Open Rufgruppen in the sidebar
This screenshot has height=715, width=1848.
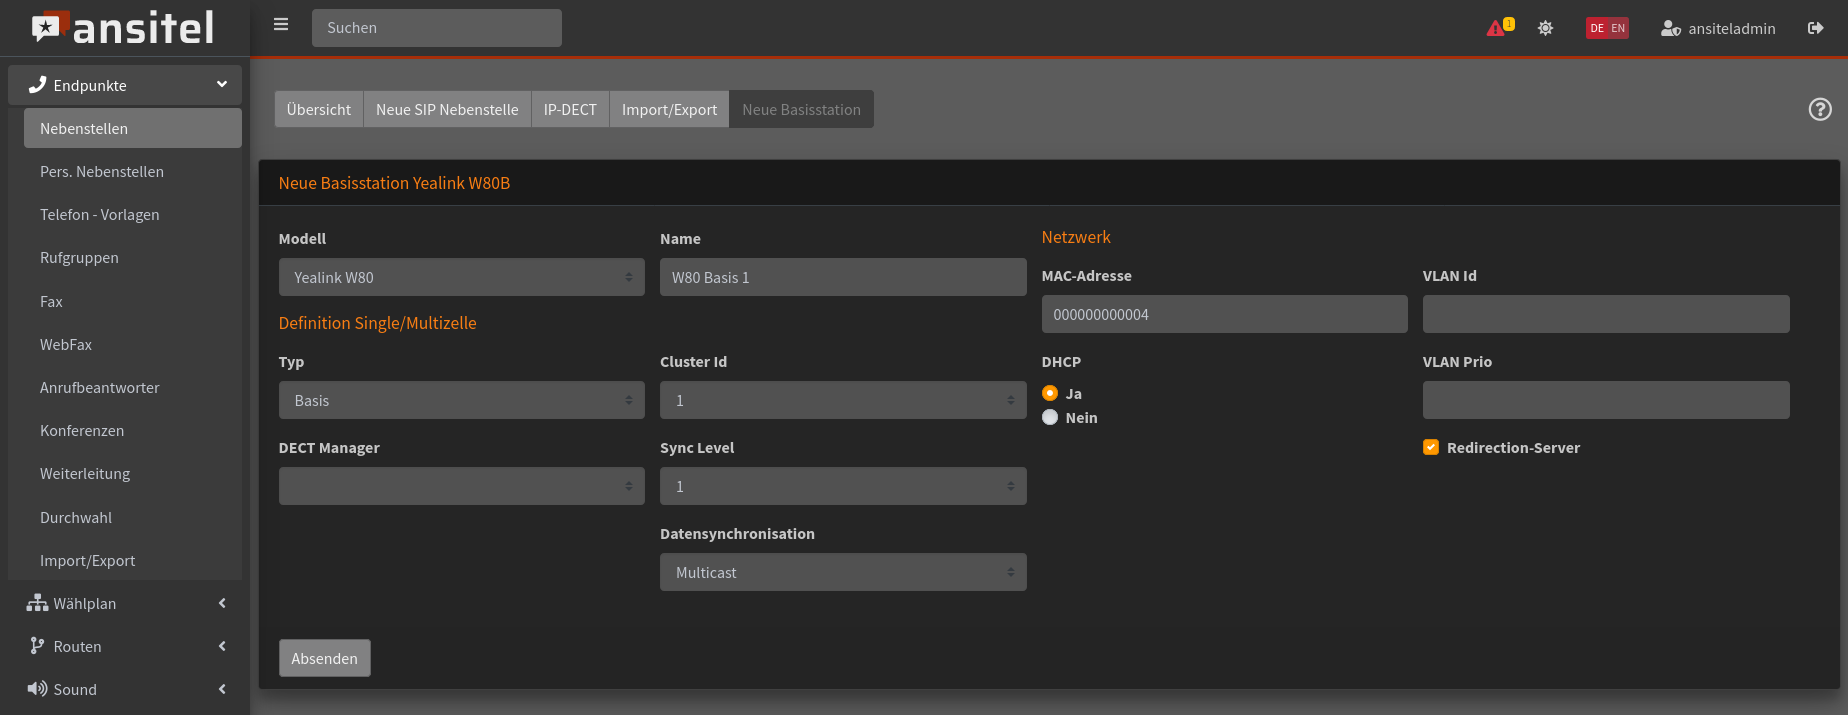point(79,258)
